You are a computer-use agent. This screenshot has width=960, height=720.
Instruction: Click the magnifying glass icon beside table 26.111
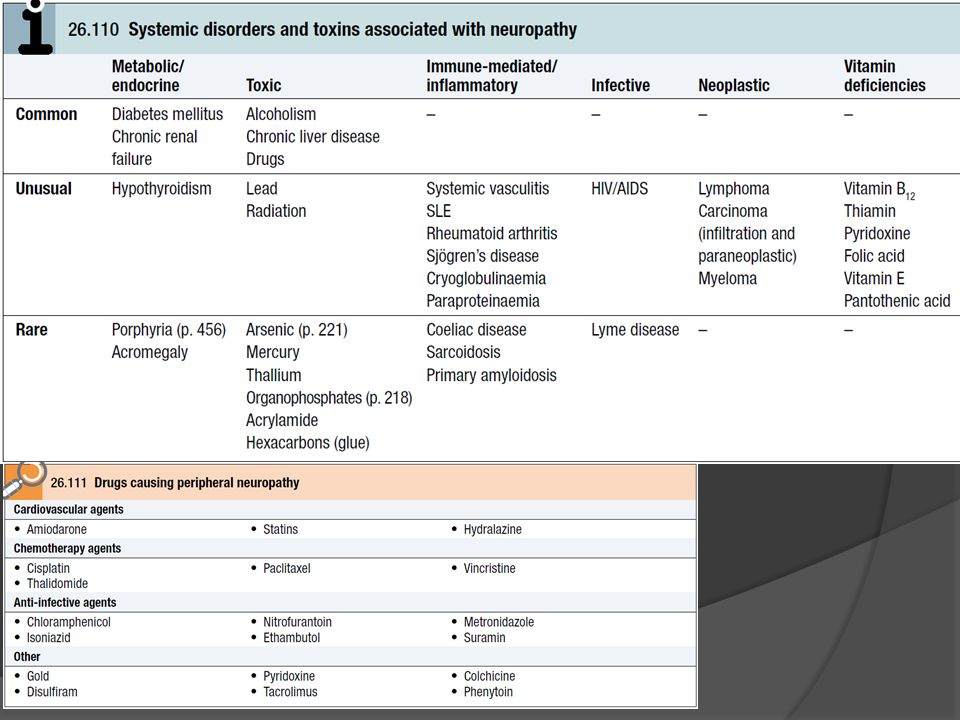coord(24,479)
